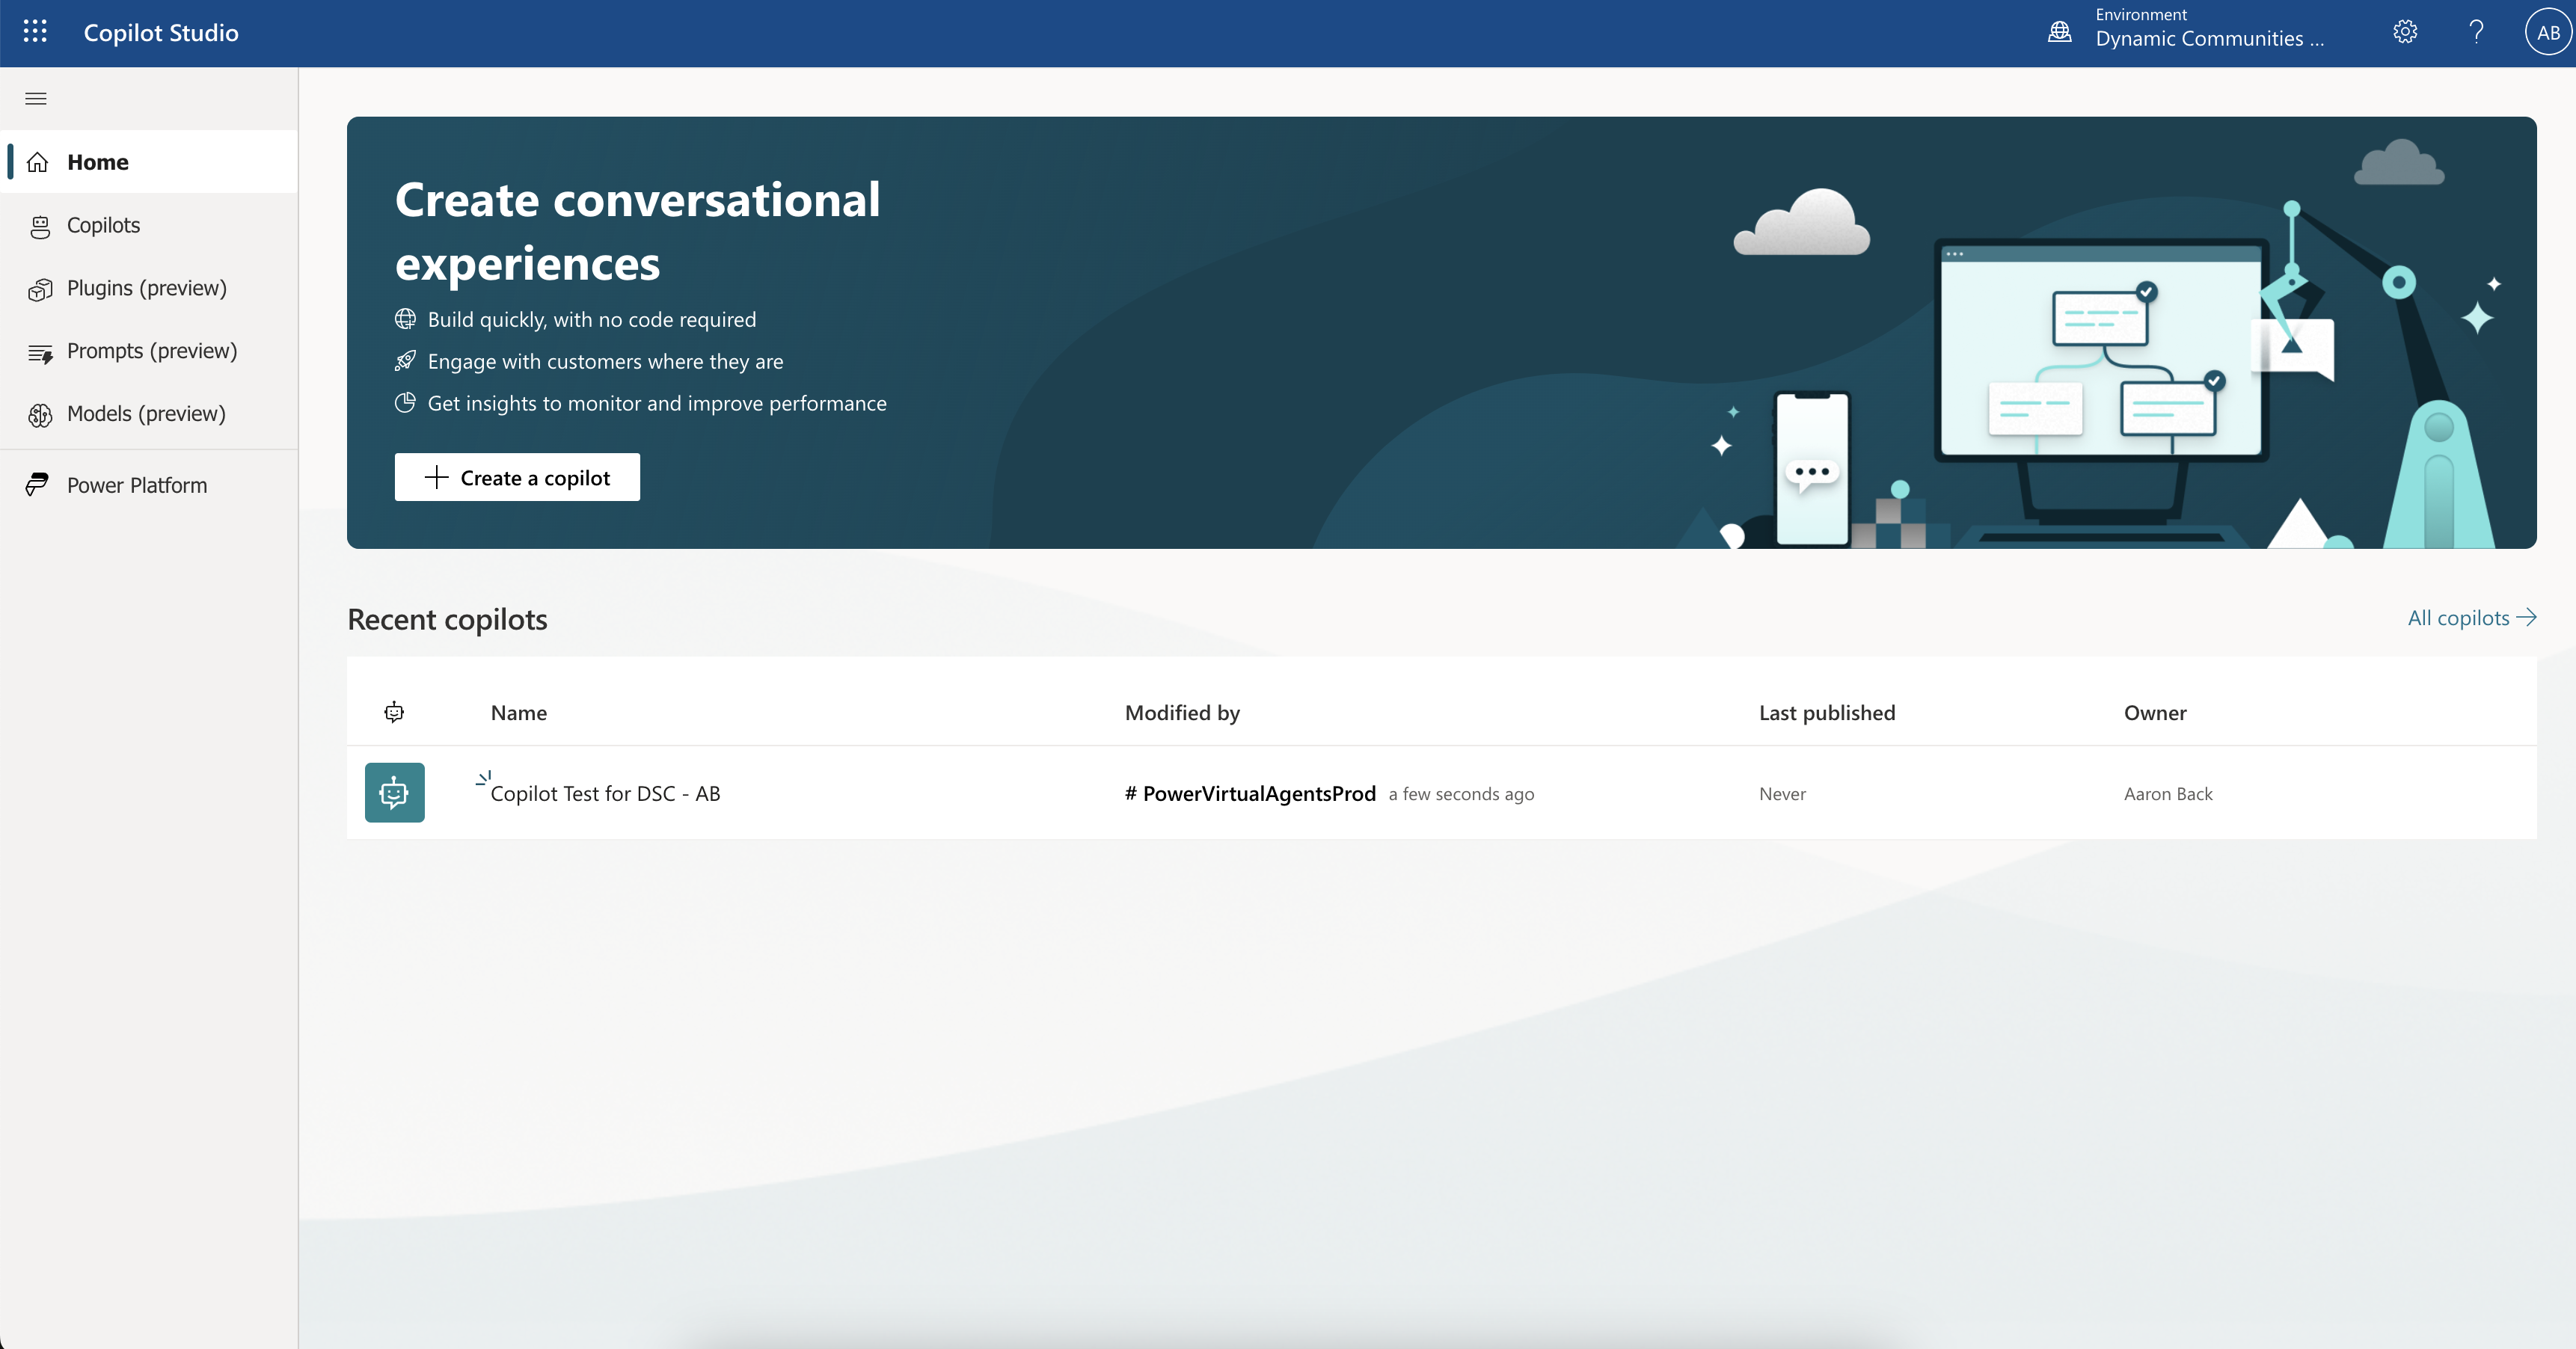
Task: Click the bot icon column header
Action: click(x=394, y=712)
